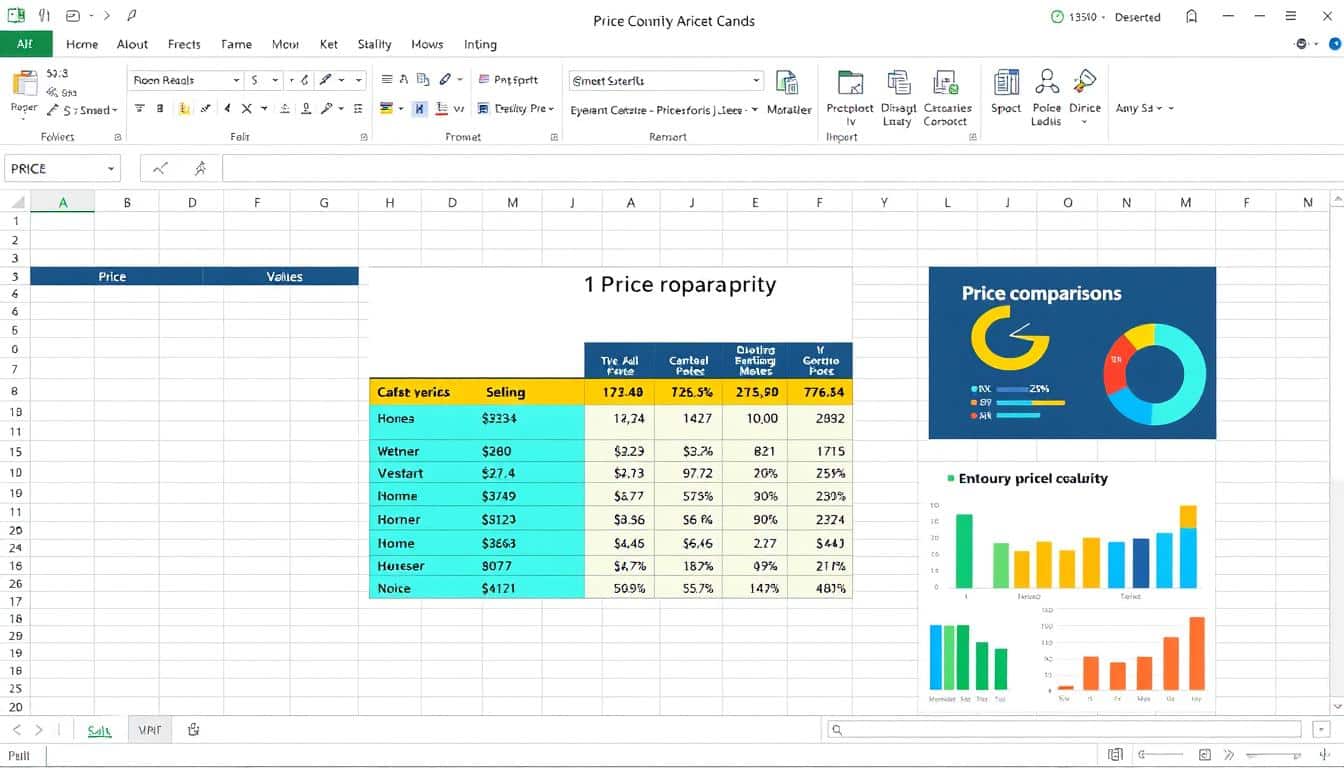Viewport: 1344px width, 768px height.
Task: Click the Disapt Lnary stacked pages icon
Action: 898,83
